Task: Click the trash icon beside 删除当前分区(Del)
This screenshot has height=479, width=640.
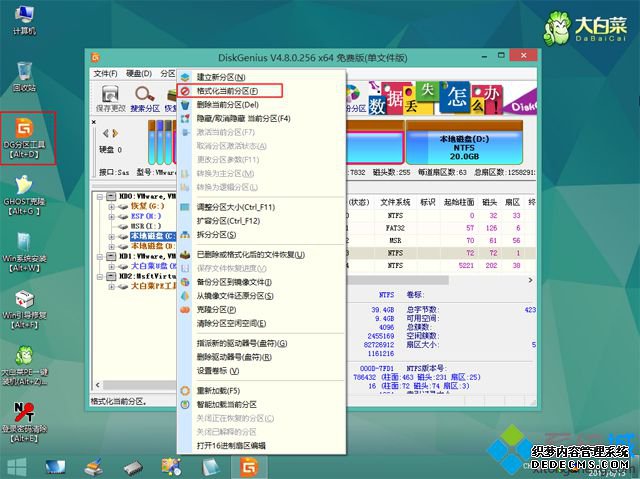Action: (185, 105)
